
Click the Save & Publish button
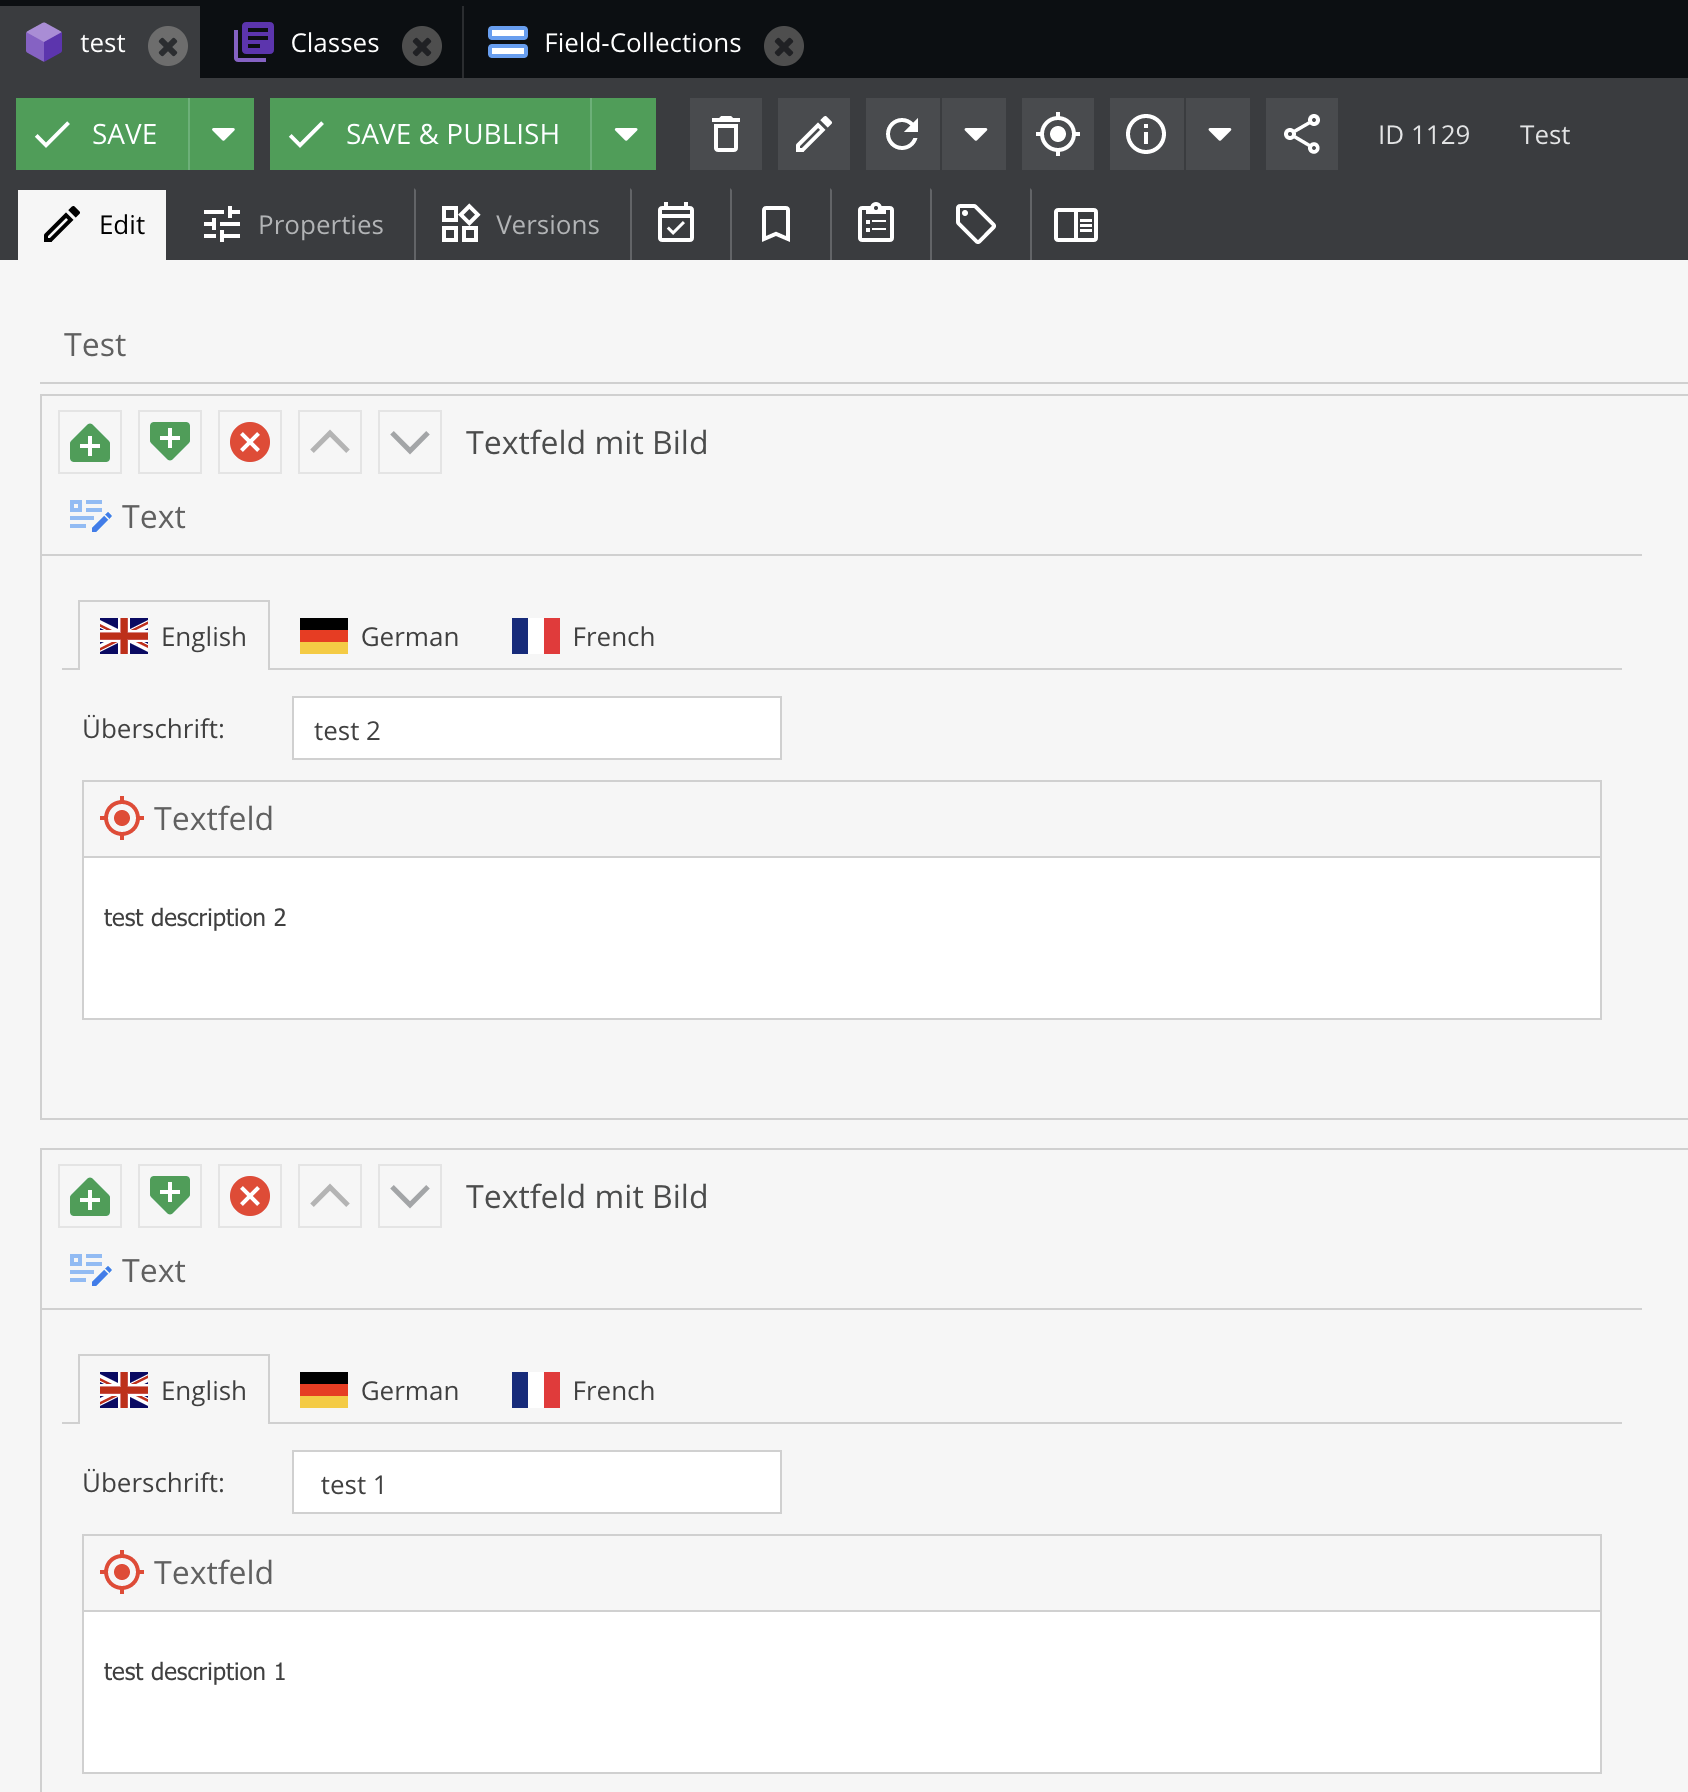click(430, 134)
